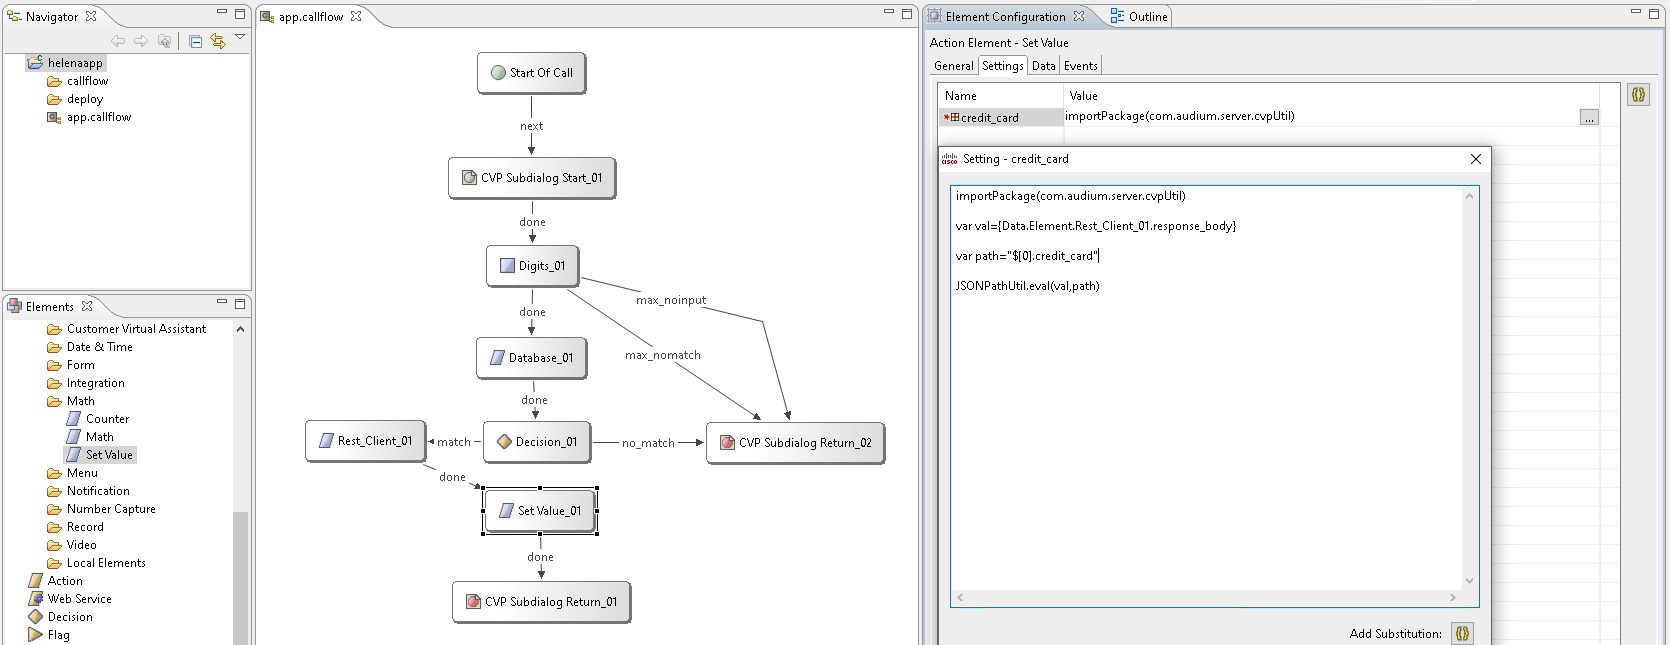Switch to the Data tab

click(1043, 66)
